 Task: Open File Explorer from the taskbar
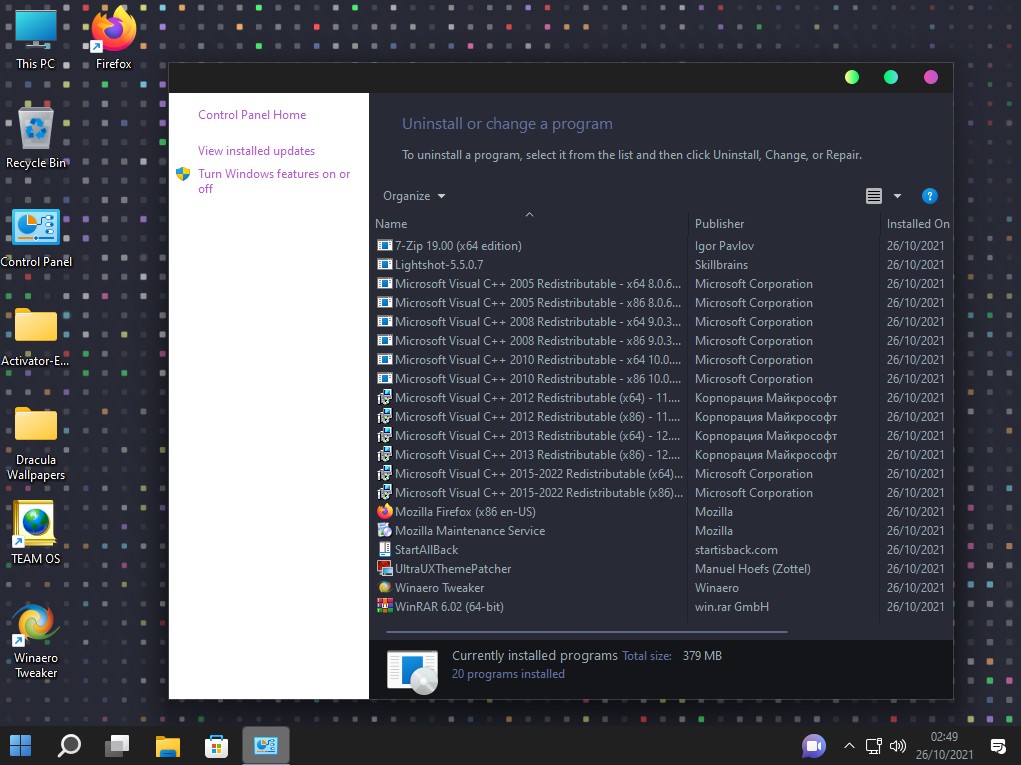point(167,745)
